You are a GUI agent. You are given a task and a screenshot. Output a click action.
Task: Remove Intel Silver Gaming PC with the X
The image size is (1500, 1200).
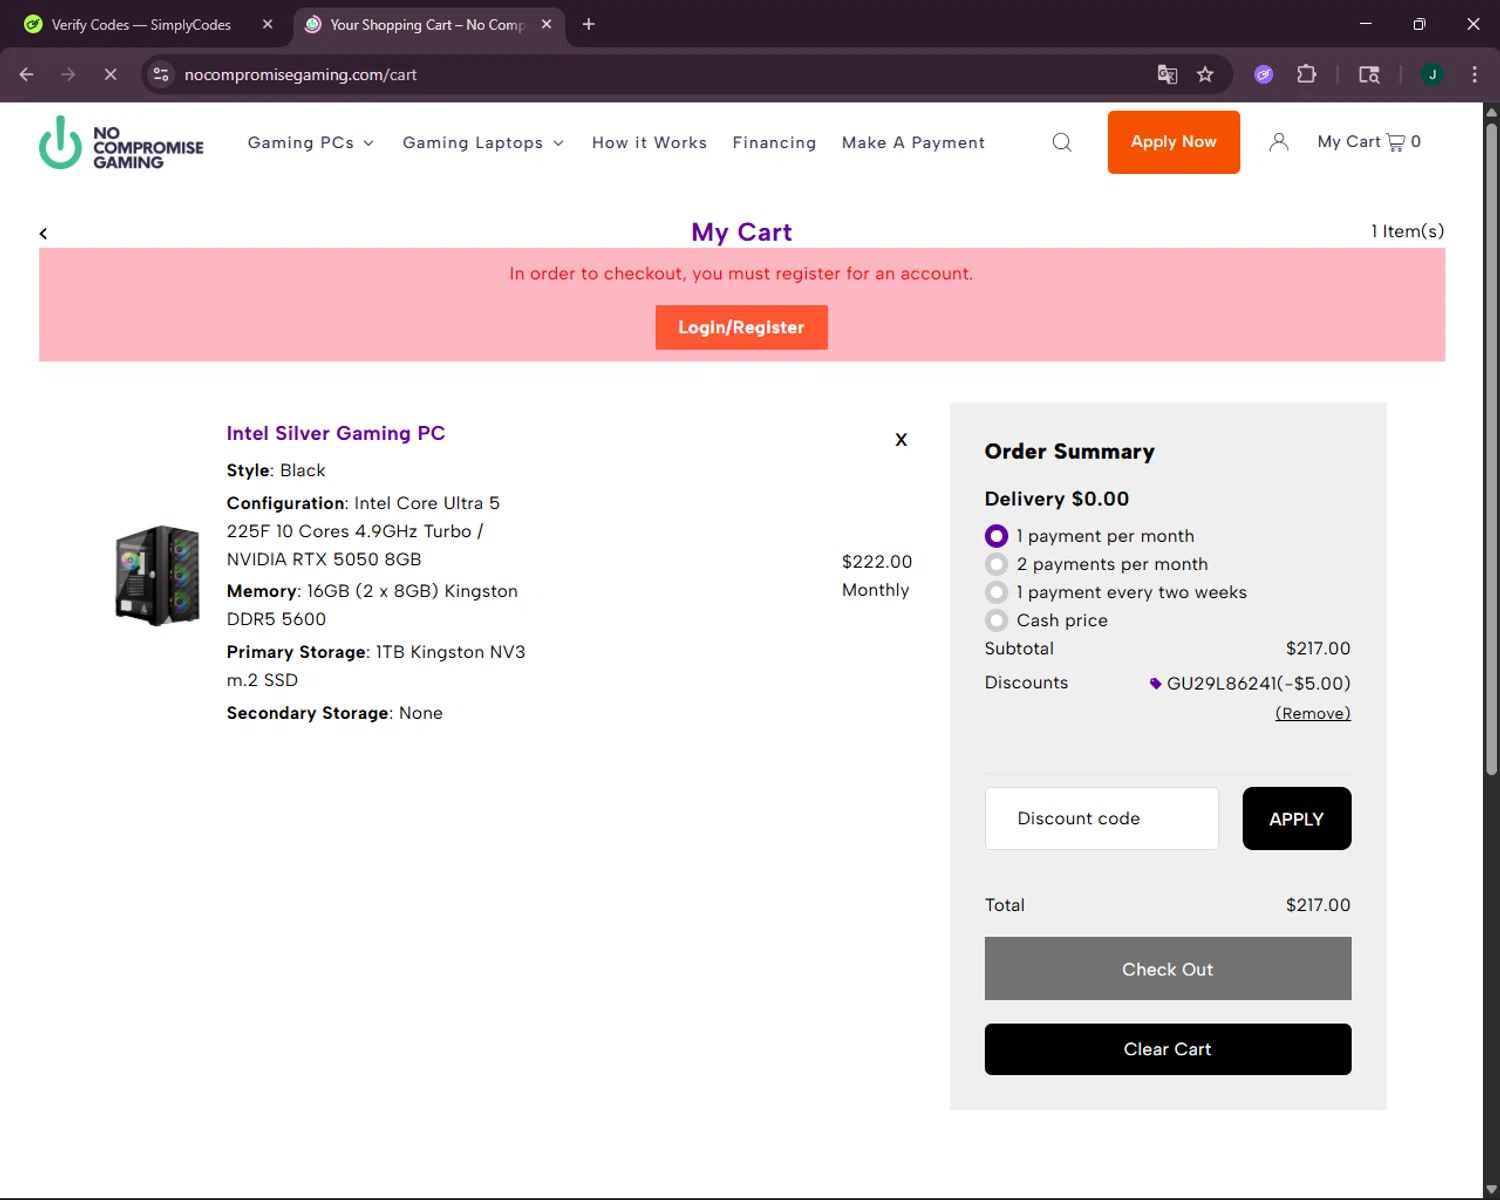click(x=901, y=439)
